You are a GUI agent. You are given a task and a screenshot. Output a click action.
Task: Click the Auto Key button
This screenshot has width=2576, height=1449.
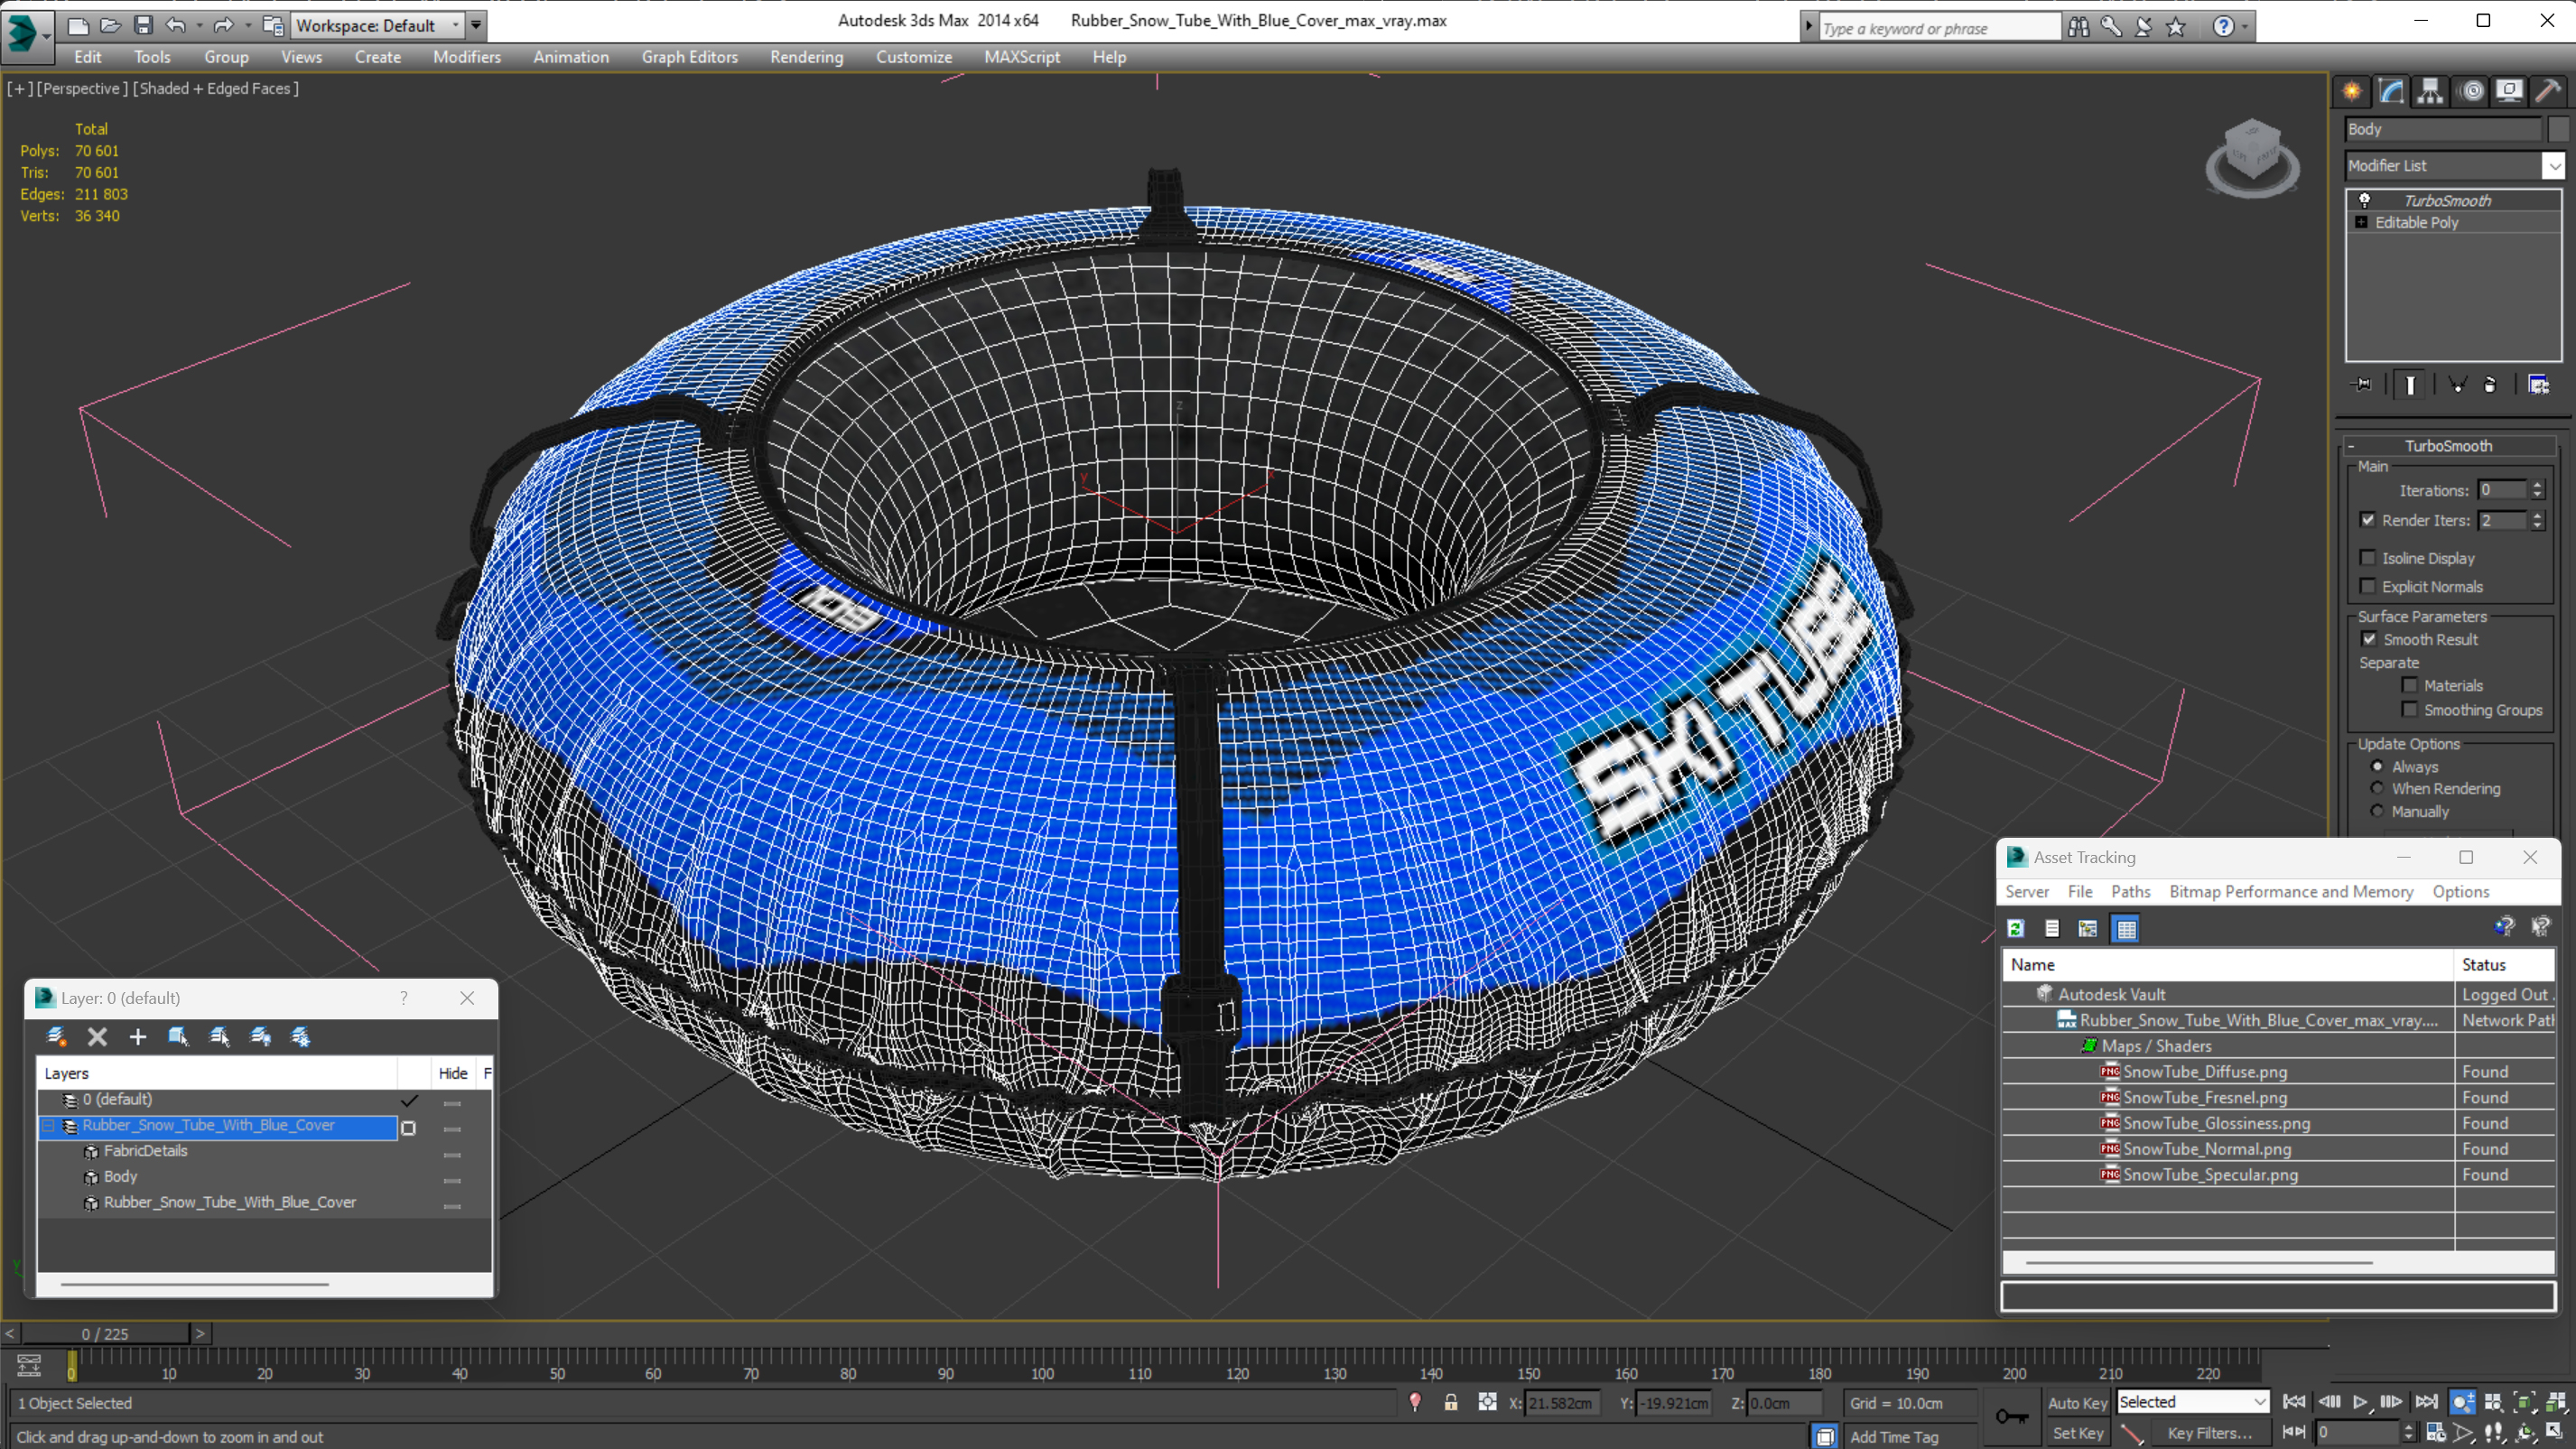pos(2078,1403)
